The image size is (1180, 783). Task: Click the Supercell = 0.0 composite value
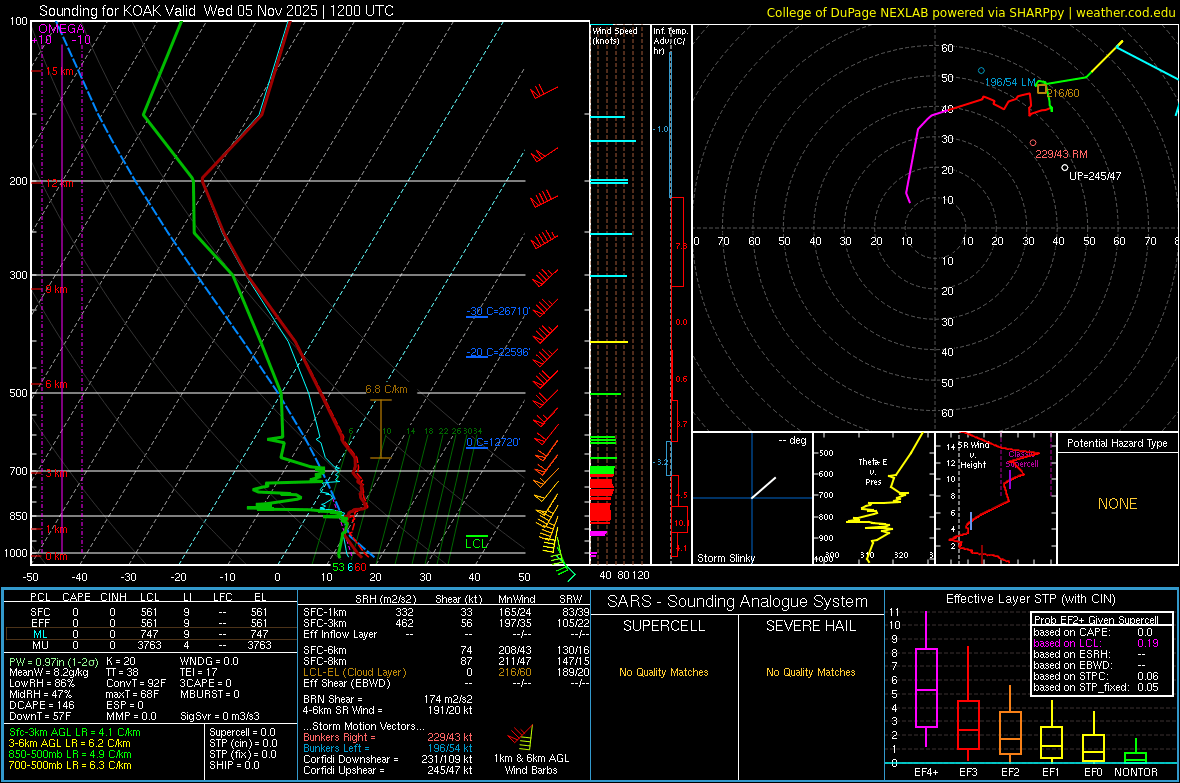click(x=242, y=732)
